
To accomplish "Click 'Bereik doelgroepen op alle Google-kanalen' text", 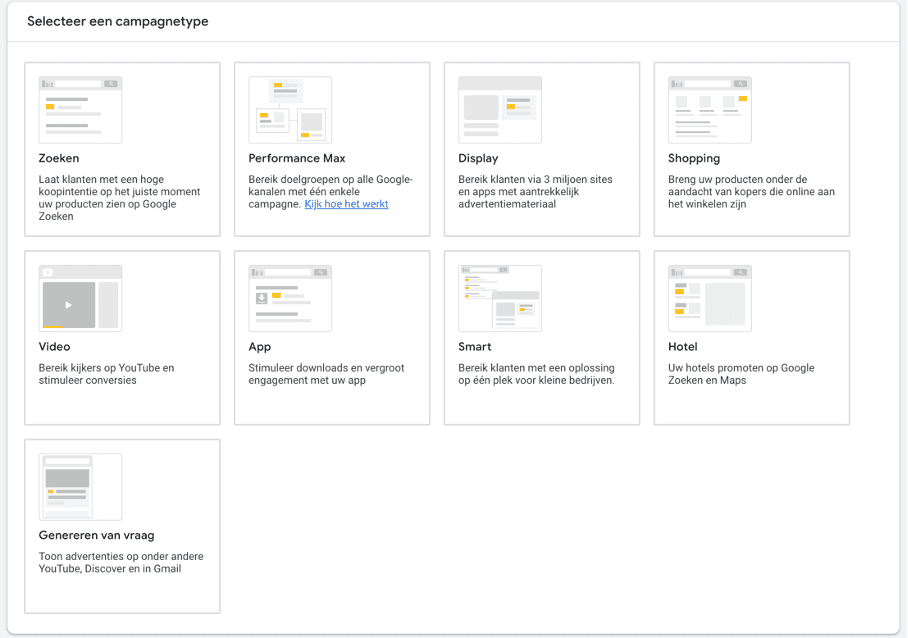I will pyautogui.click(x=331, y=192).
